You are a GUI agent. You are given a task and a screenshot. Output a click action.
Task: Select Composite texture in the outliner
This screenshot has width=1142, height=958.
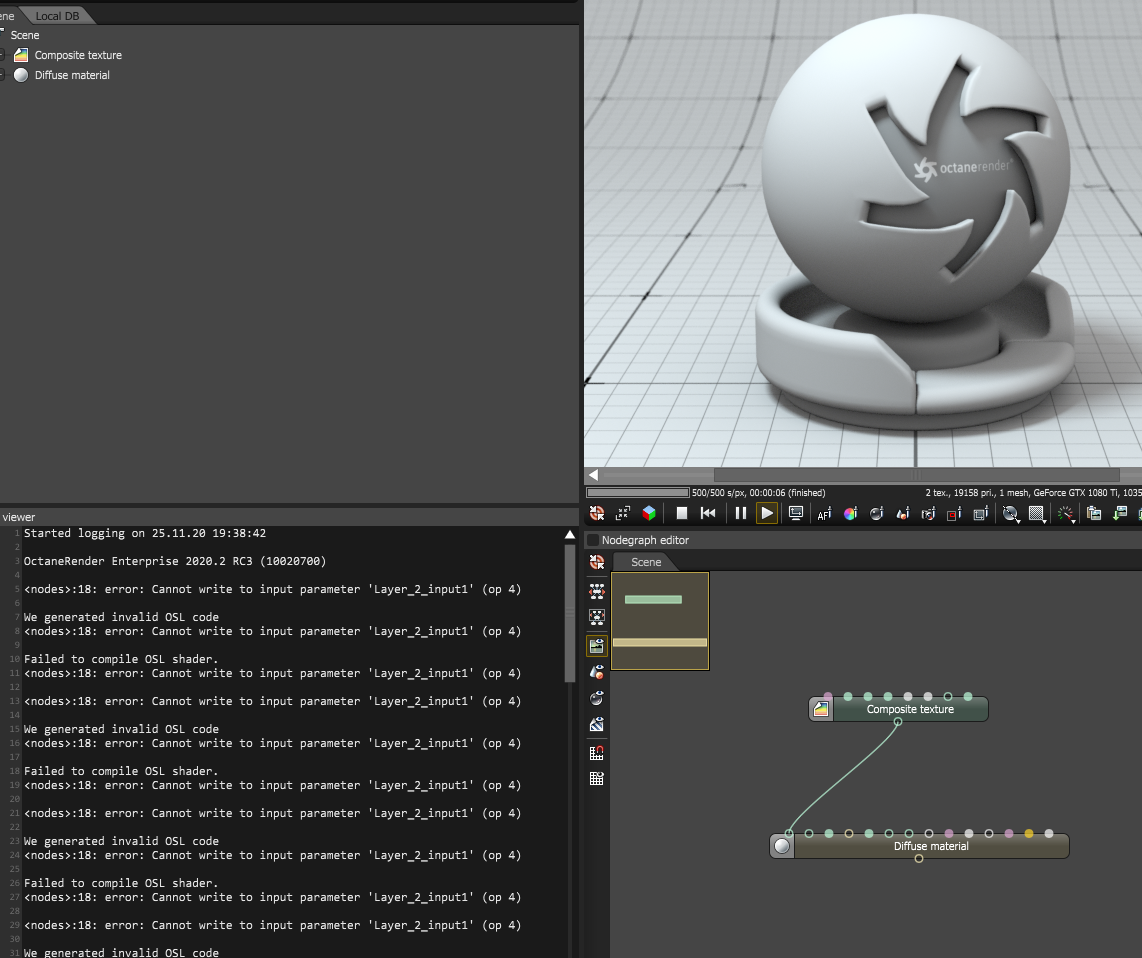click(78, 55)
